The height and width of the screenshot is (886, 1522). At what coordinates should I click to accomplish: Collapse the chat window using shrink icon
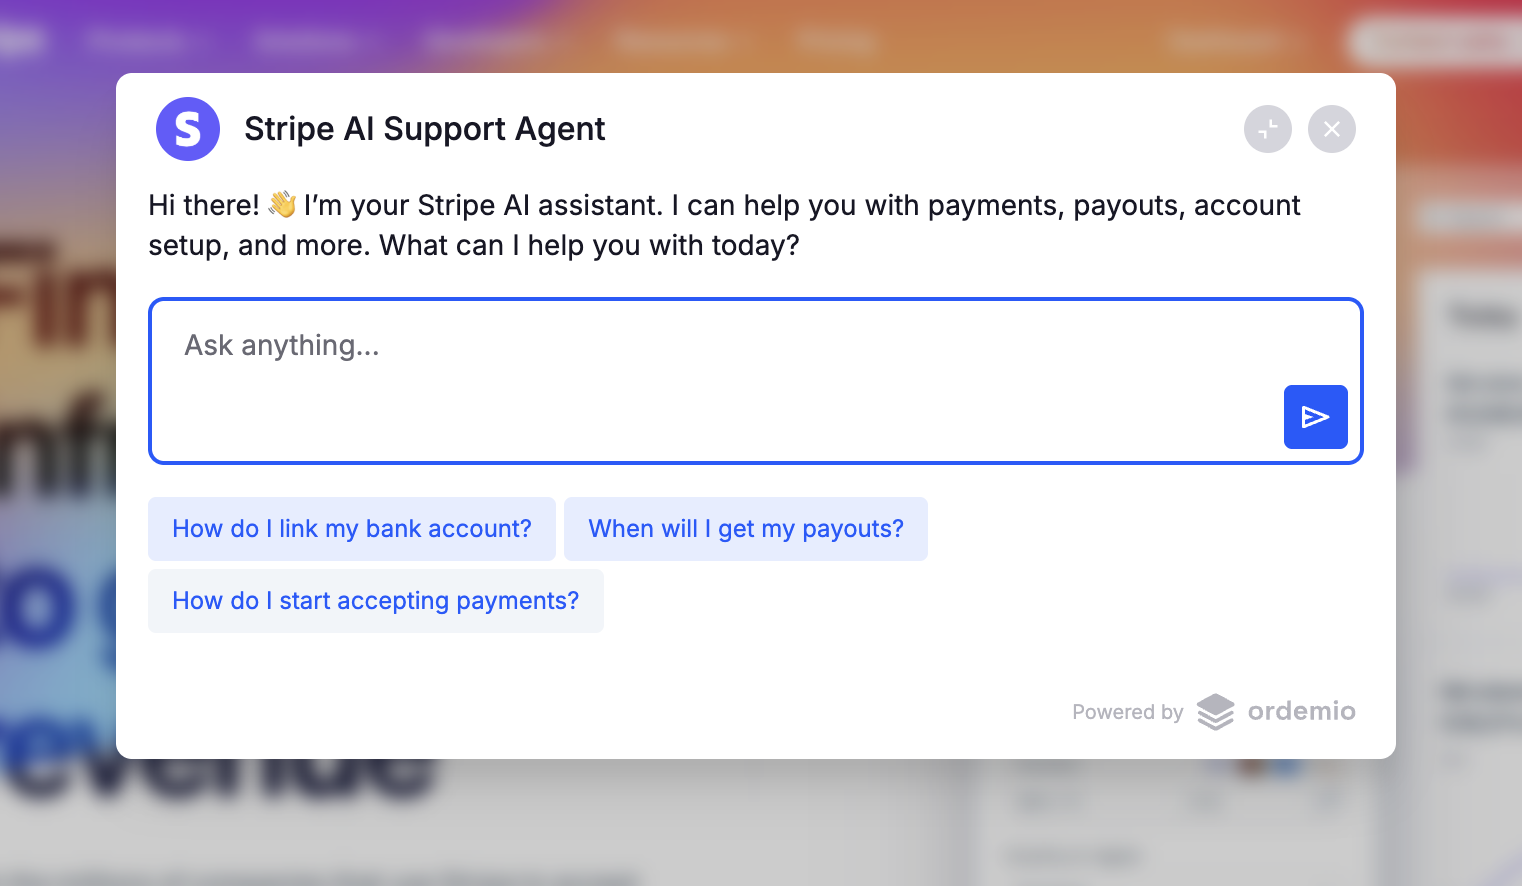1267,129
